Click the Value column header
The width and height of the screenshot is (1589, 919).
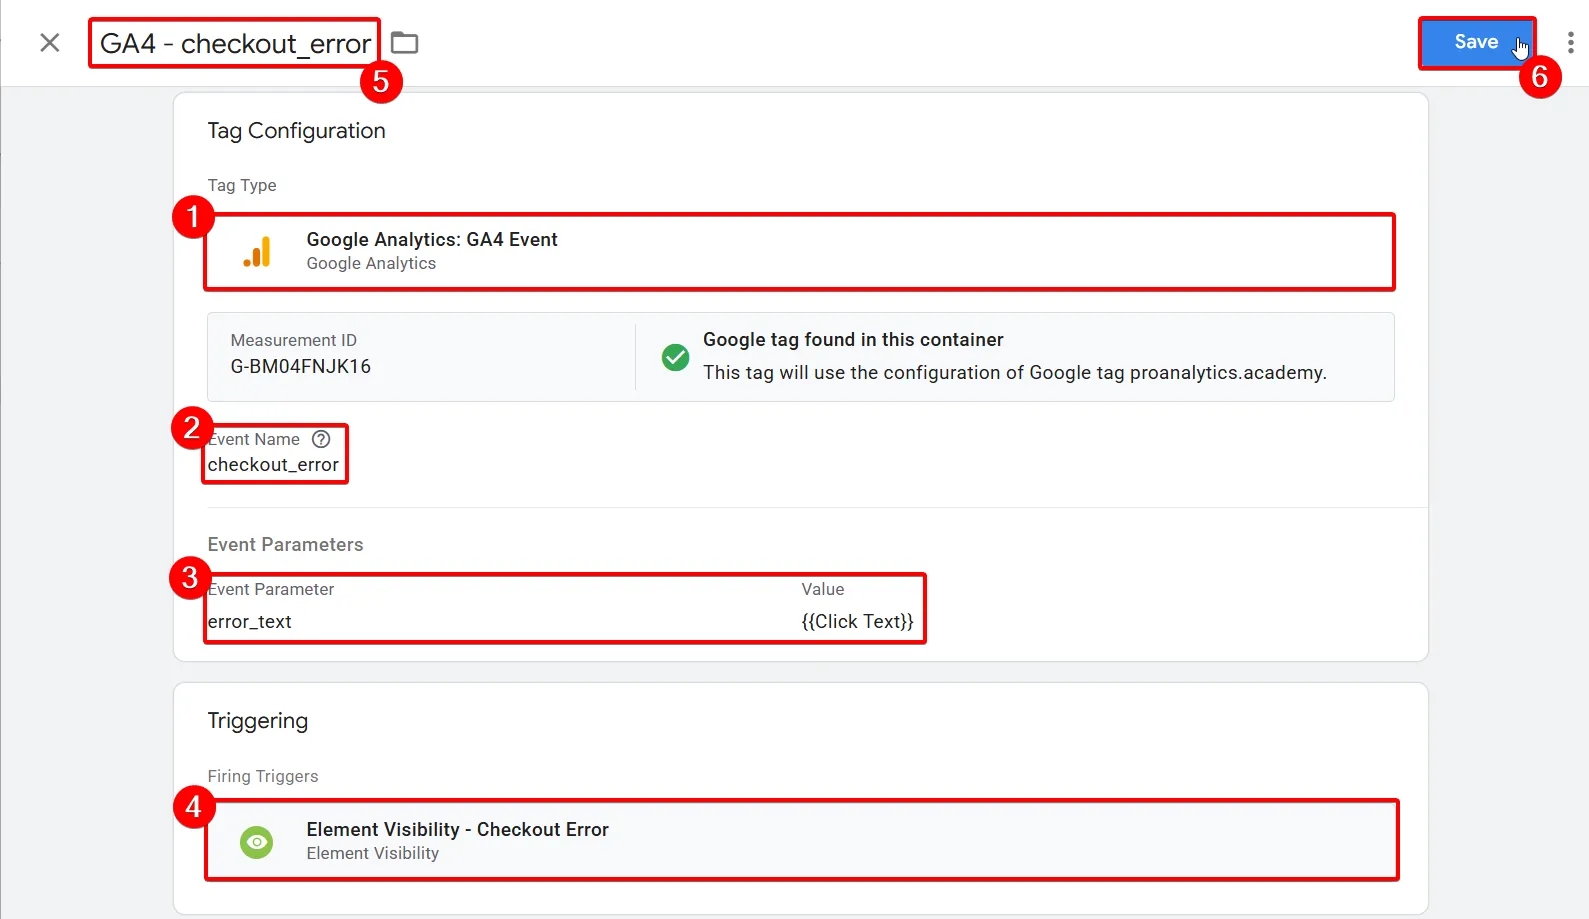[823, 589]
